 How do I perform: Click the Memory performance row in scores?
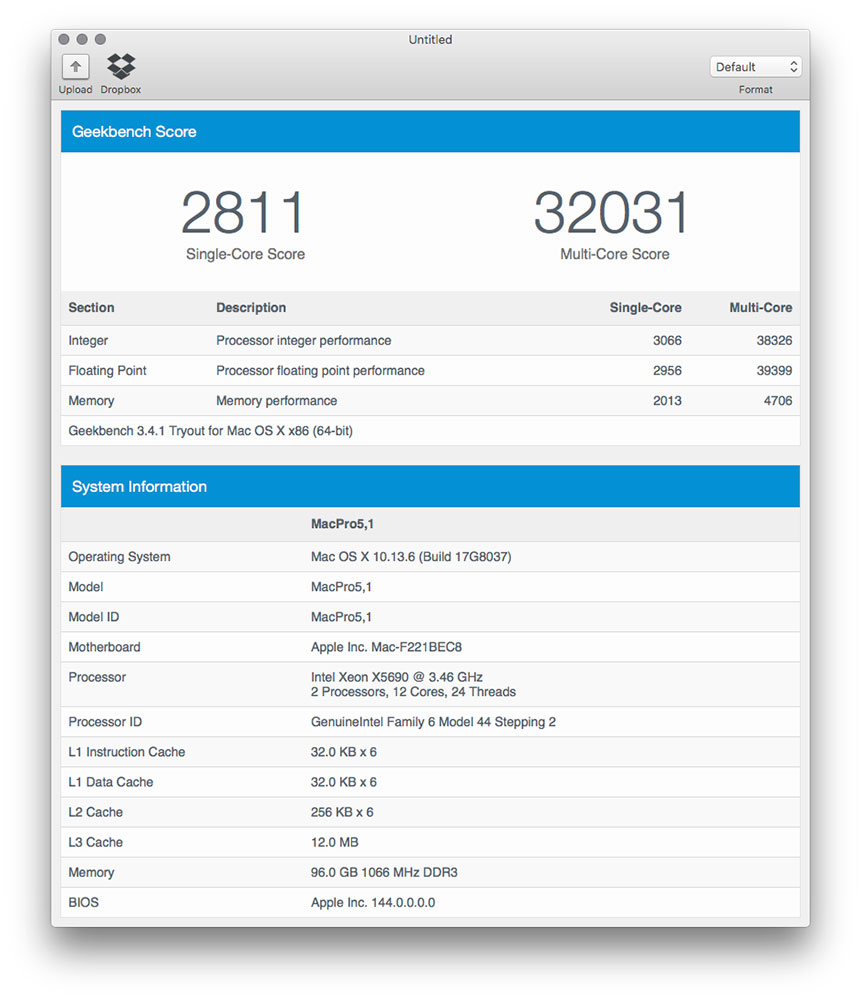click(430, 401)
